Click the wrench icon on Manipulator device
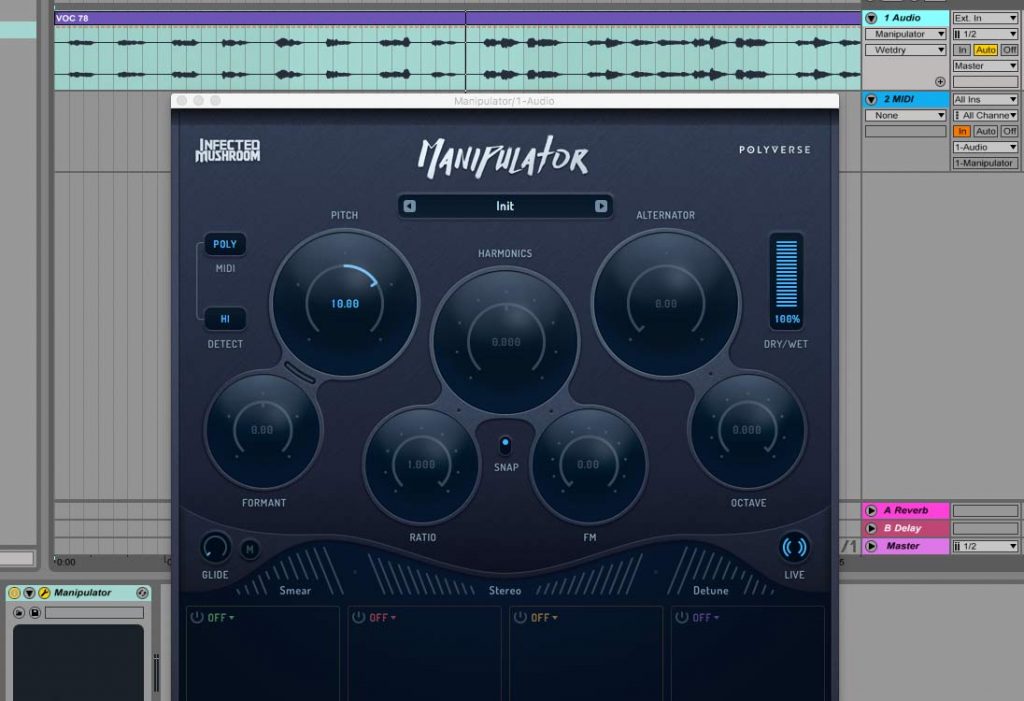1024x701 pixels. coord(44,593)
